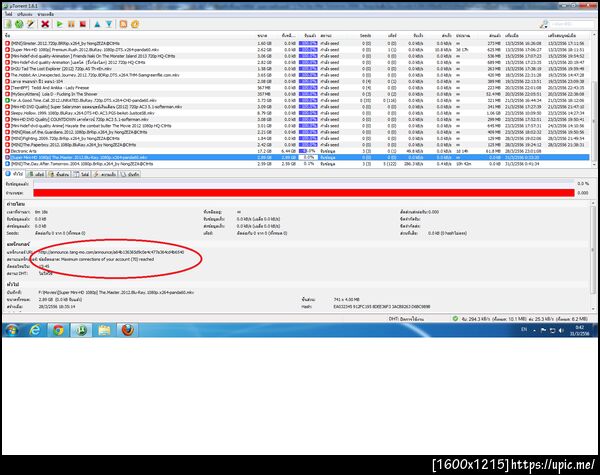
Task: Click the Move Up Queue arrow icon
Action: point(97,24)
